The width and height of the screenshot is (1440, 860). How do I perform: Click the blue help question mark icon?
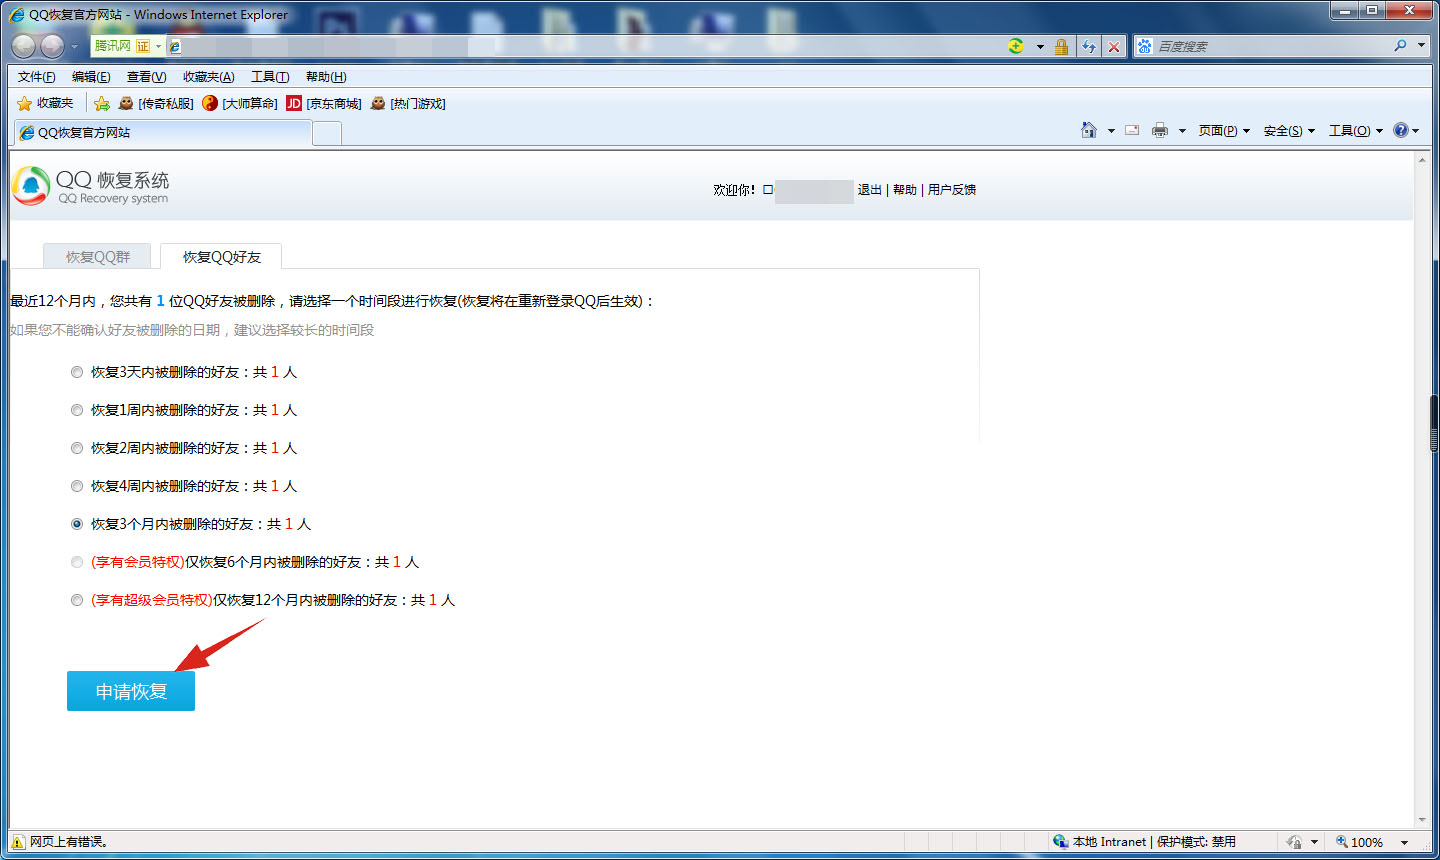coord(1401,130)
